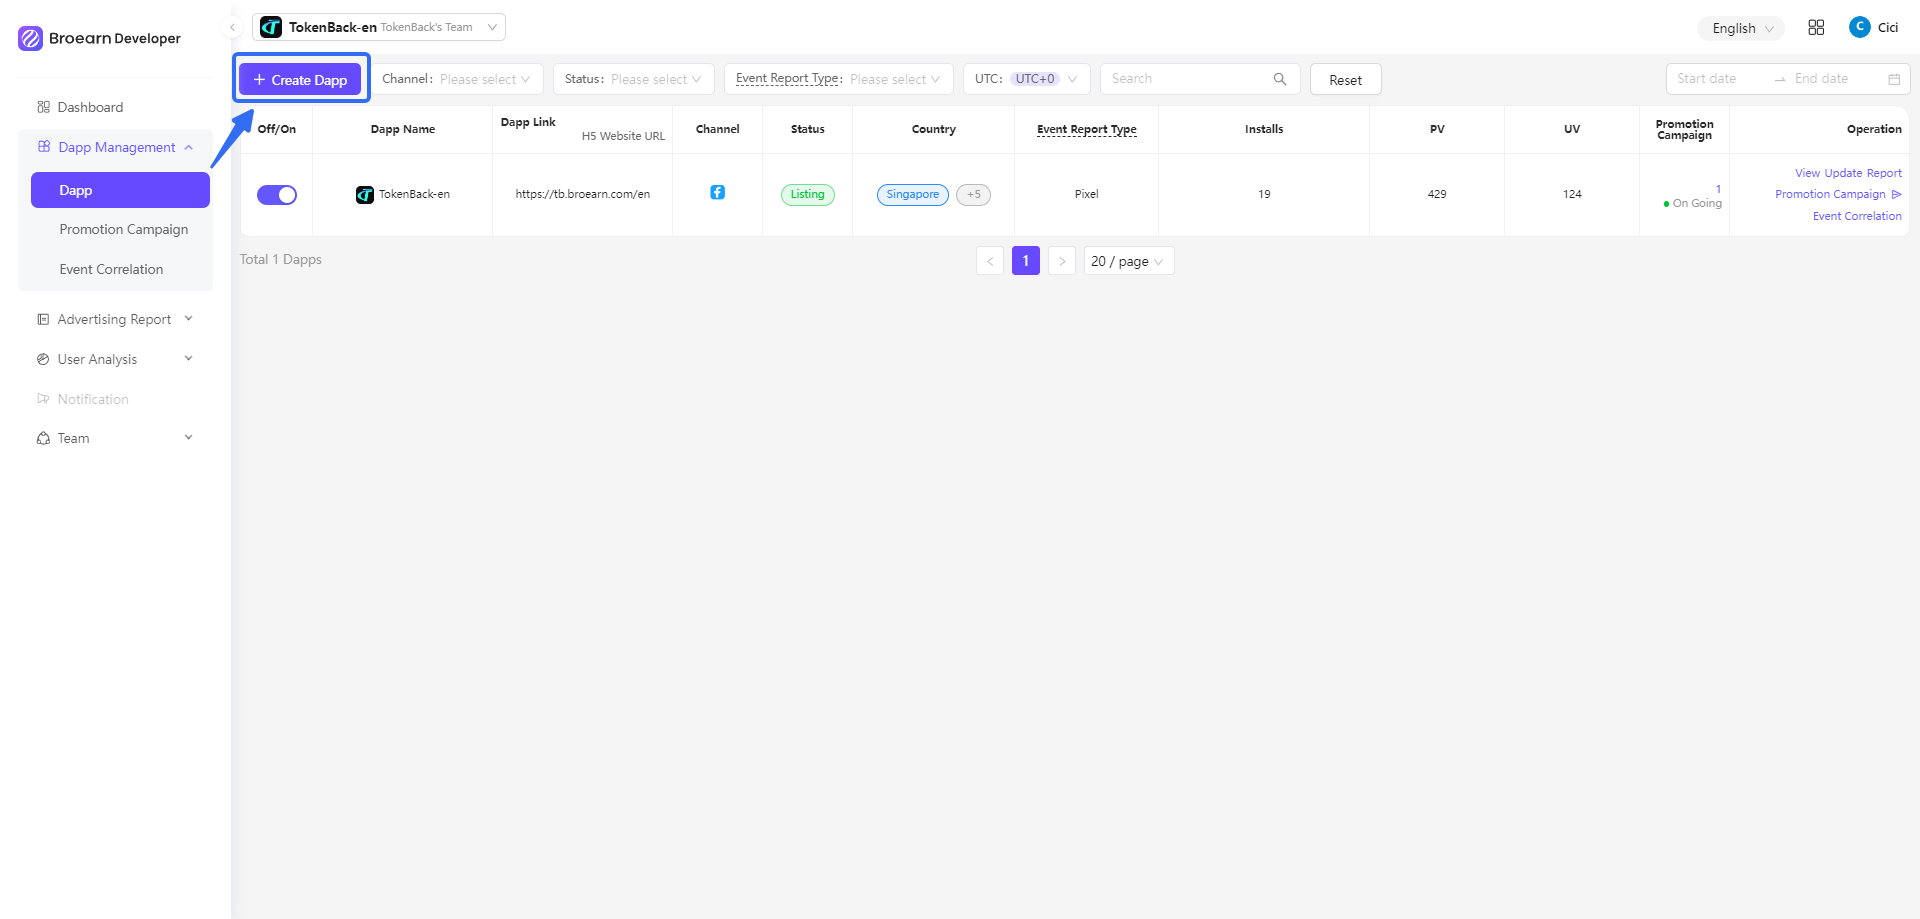
Task: Open Promotion Campaign in sidebar
Action: click(x=123, y=229)
